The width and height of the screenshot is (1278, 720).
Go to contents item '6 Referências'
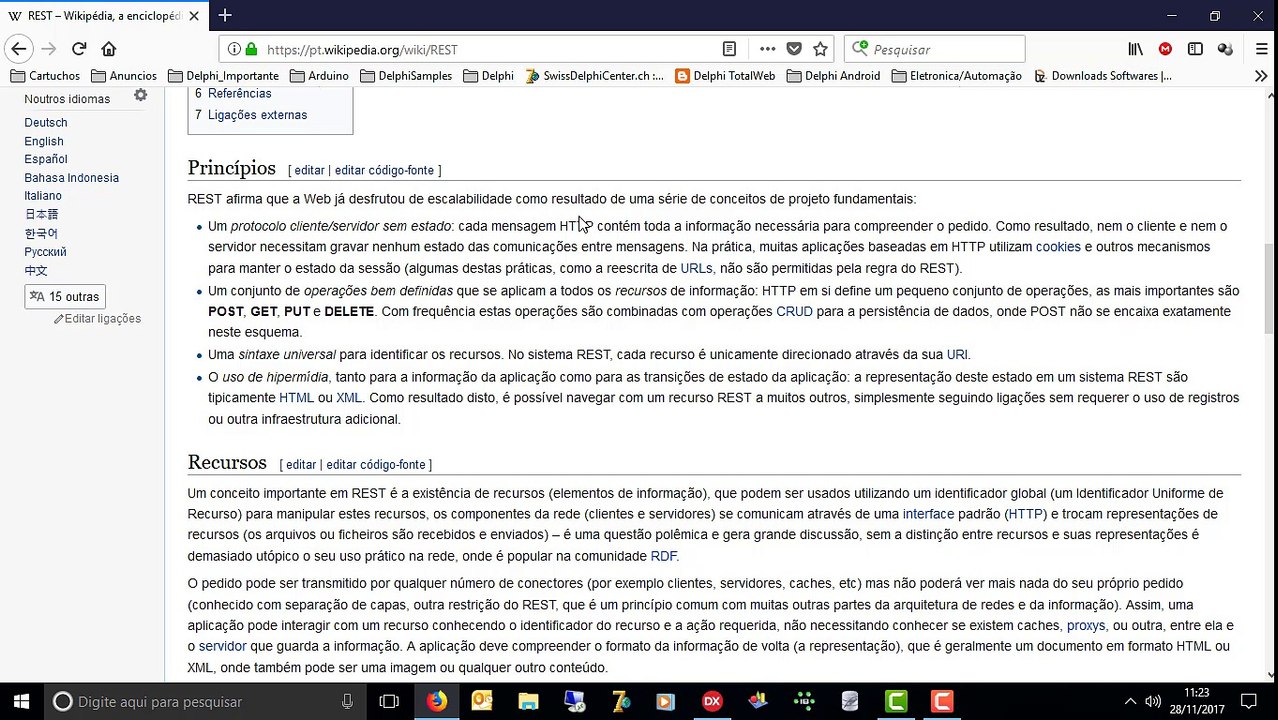(x=233, y=93)
